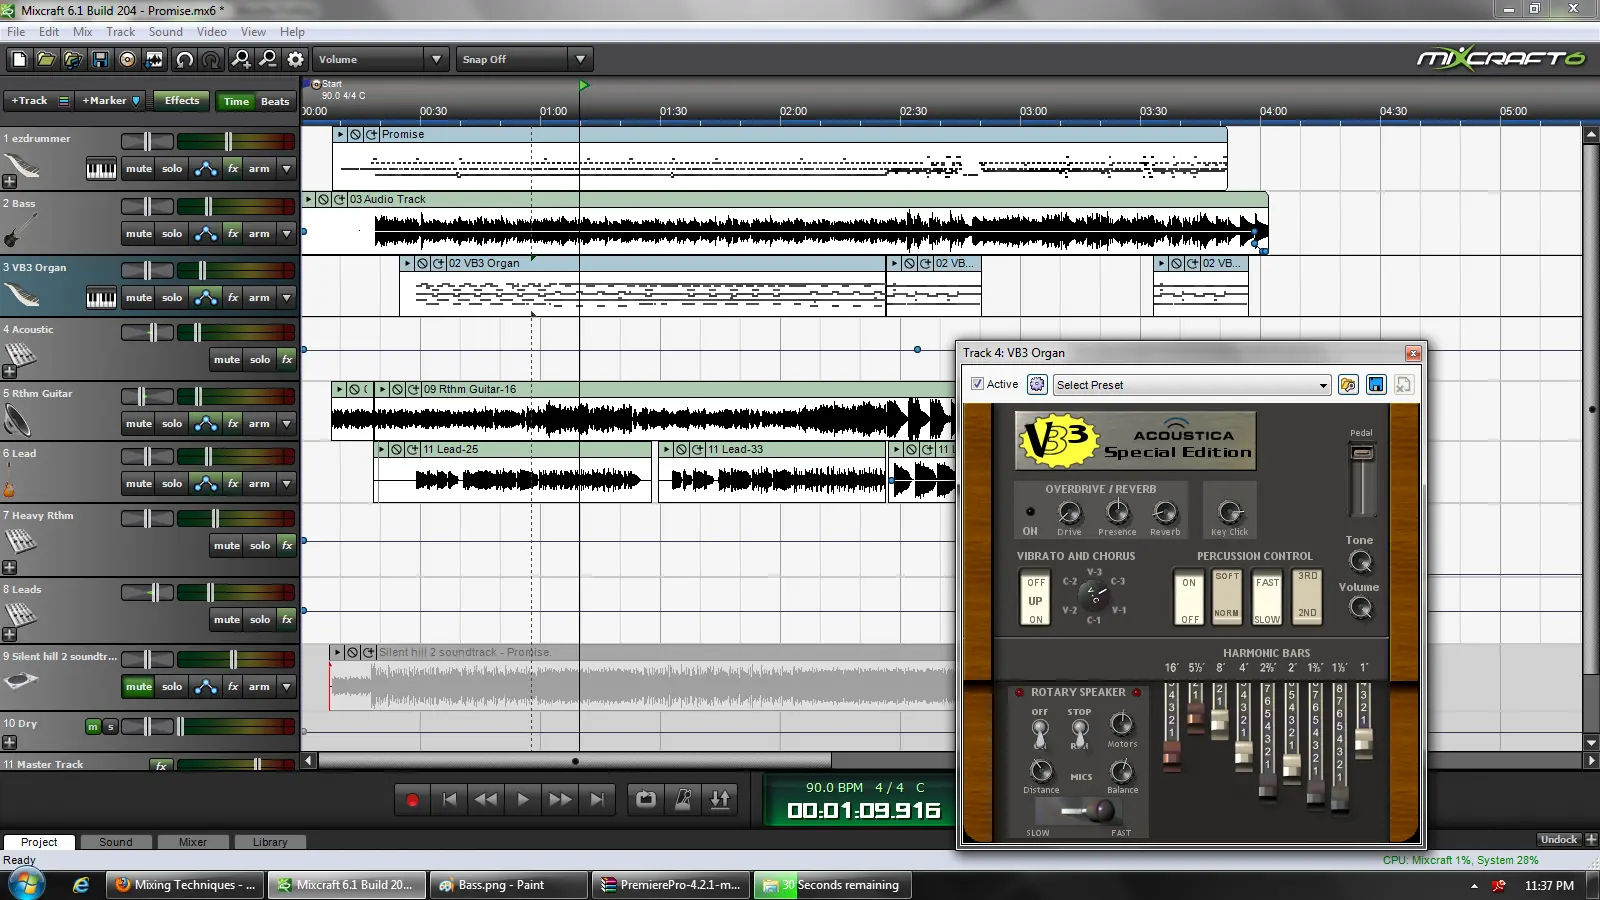This screenshot has width=1600, height=900.
Task: Click the redo arrow icon
Action: tap(211, 60)
